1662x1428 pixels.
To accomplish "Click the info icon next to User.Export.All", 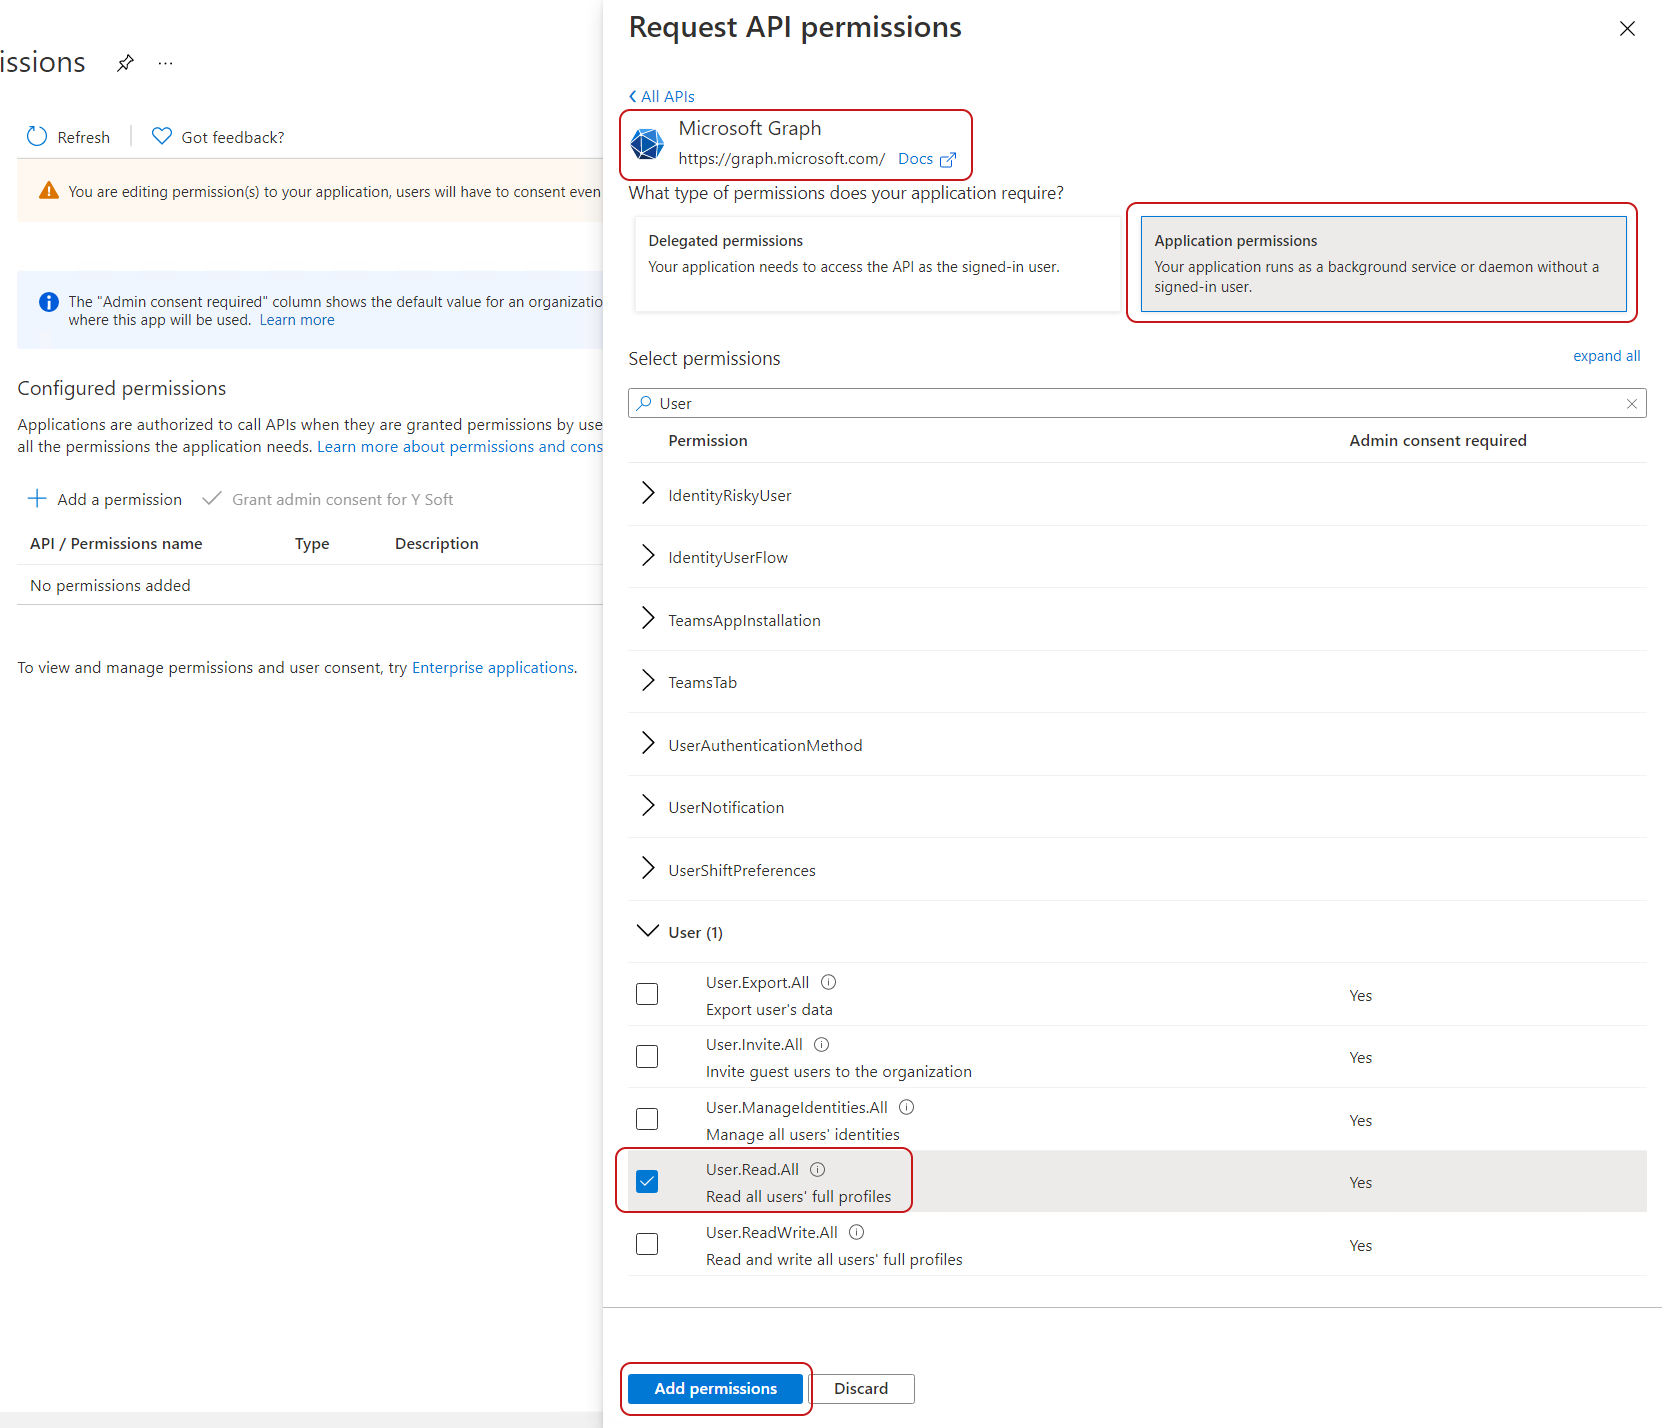I will pyautogui.click(x=828, y=982).
